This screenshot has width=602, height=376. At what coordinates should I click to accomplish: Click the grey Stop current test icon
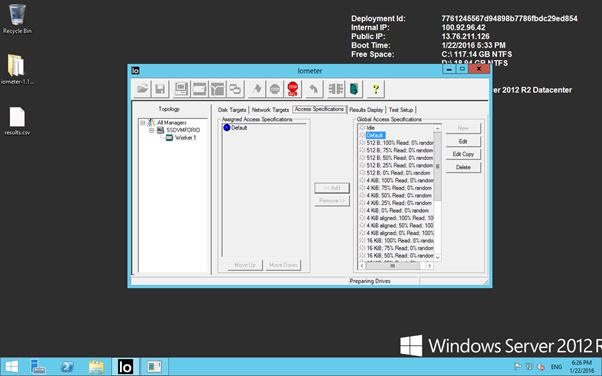[x=275, y=89]
